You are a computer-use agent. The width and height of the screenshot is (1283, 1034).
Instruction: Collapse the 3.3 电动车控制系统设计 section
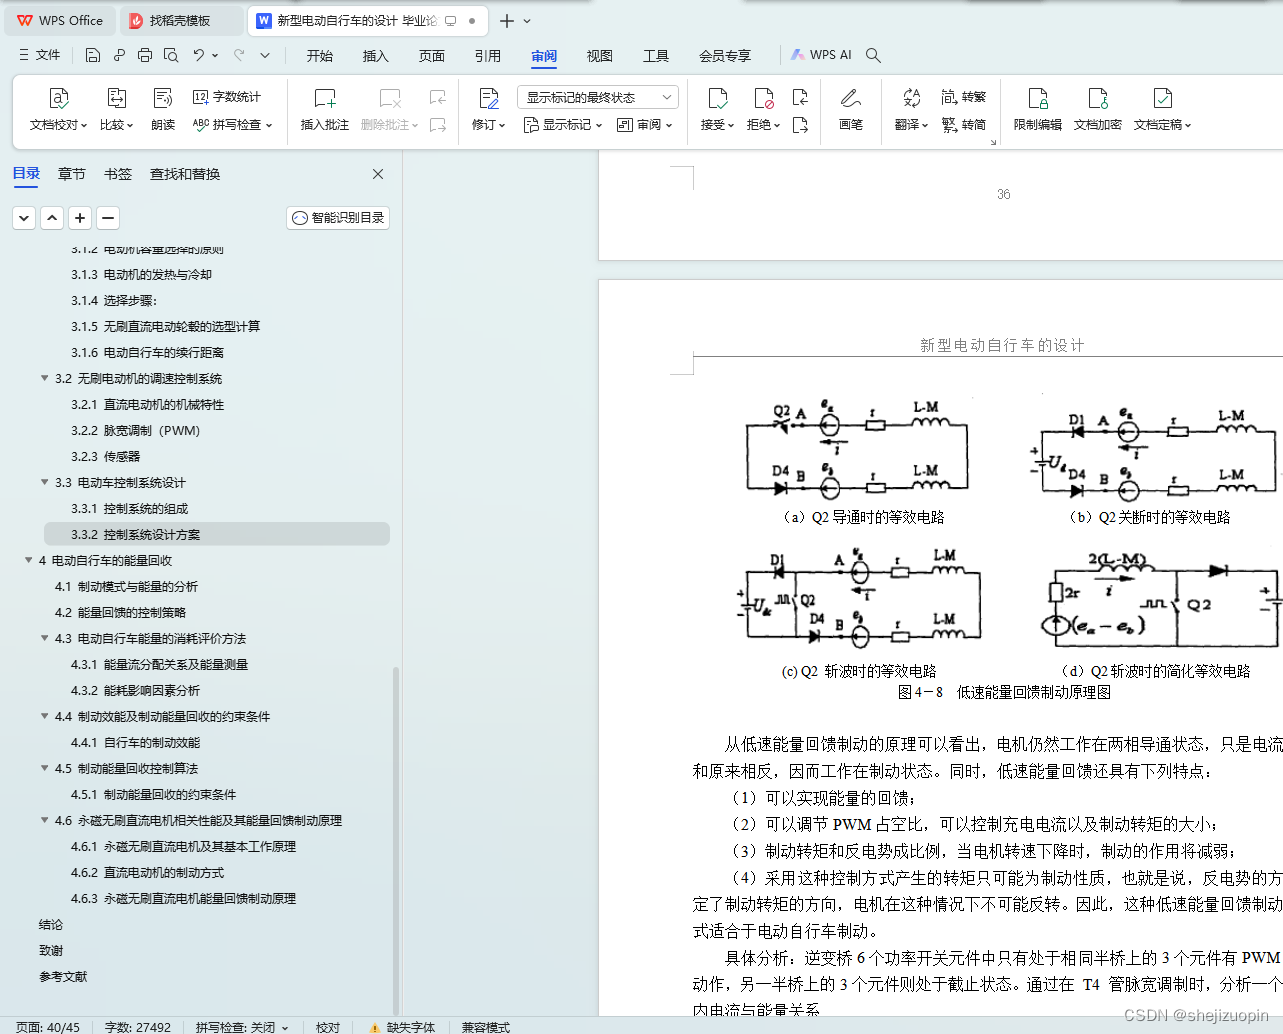pos(44,482)
